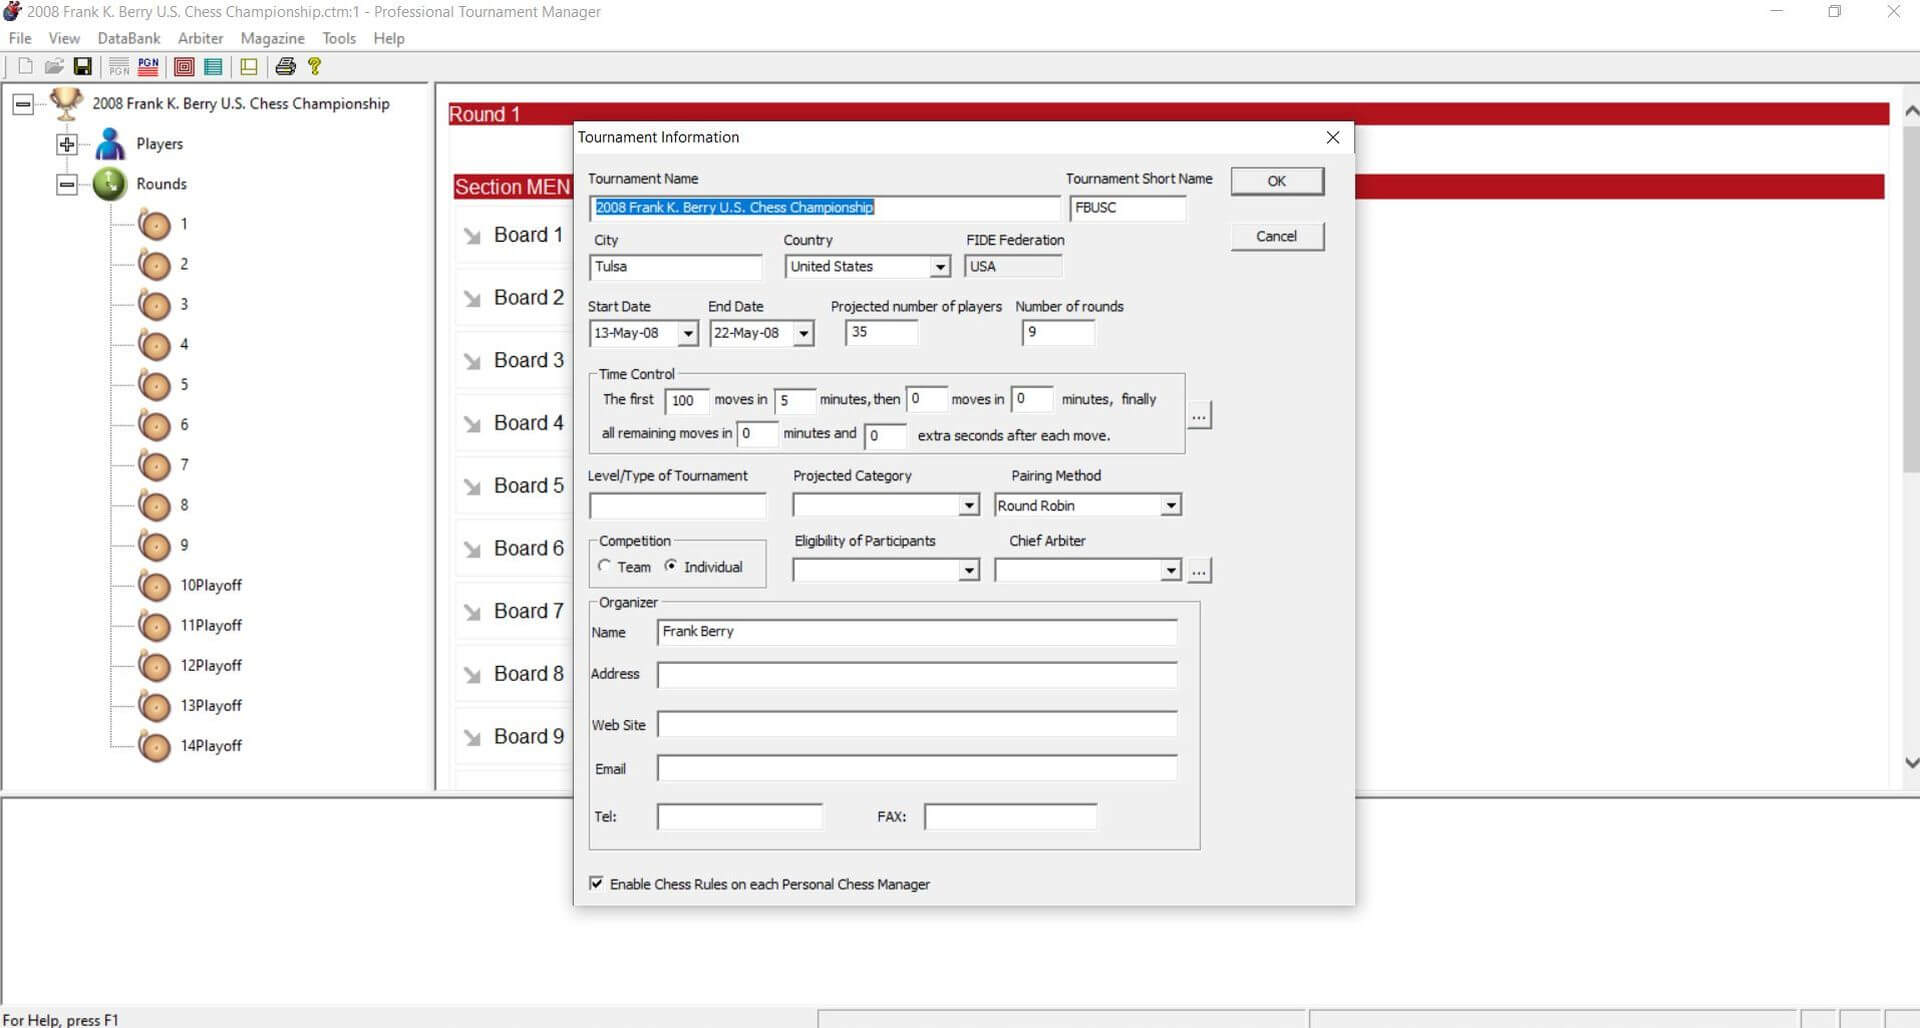Confirm the dialog with OK
Image resolution: width=1920 pixels, height=1028 pixels.
pyautogui.click(x=1277, y=181)
